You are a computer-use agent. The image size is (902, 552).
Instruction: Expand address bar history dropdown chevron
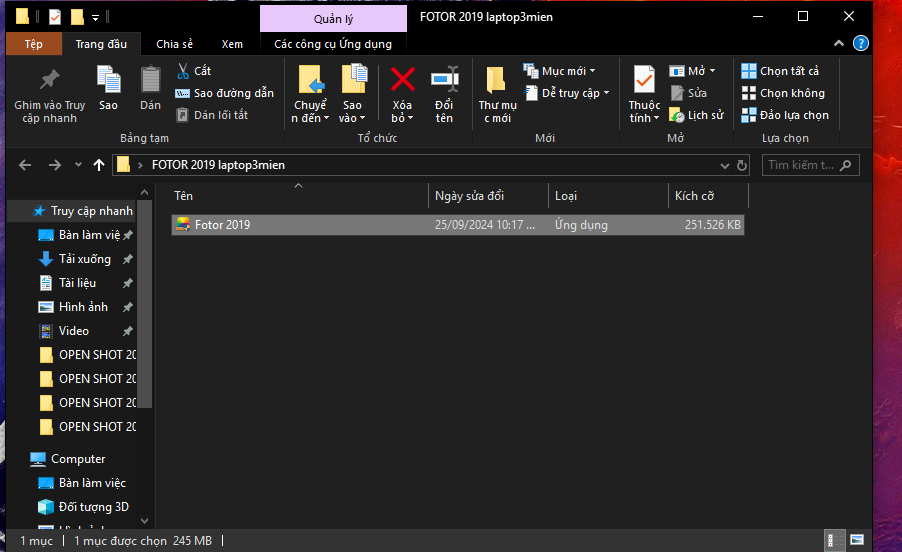pos(724,166)
